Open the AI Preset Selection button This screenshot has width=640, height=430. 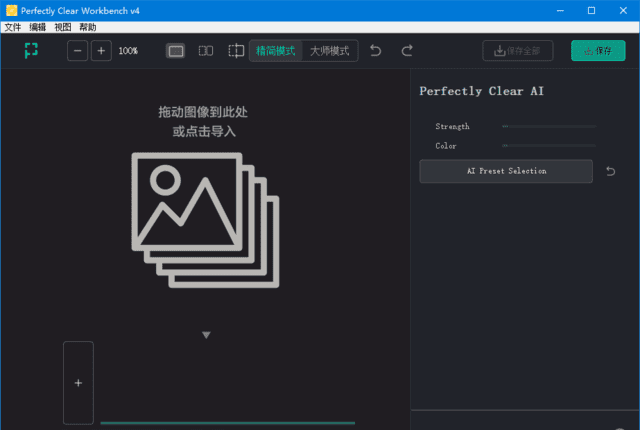tap(506, 171)
